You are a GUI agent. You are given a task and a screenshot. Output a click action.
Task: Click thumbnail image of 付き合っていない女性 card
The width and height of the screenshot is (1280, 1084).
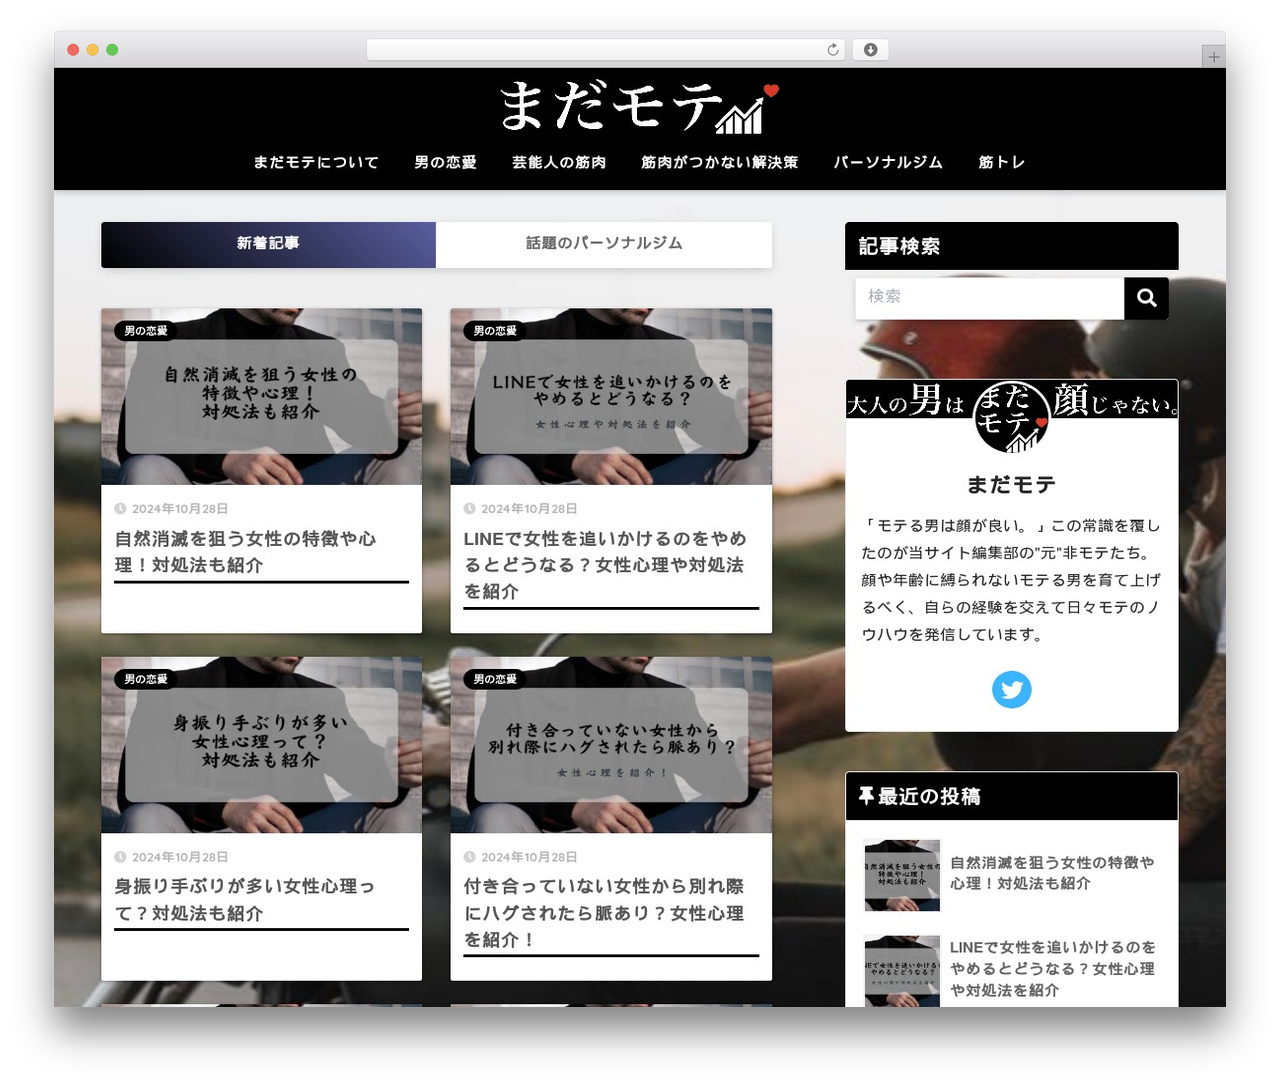611,745
